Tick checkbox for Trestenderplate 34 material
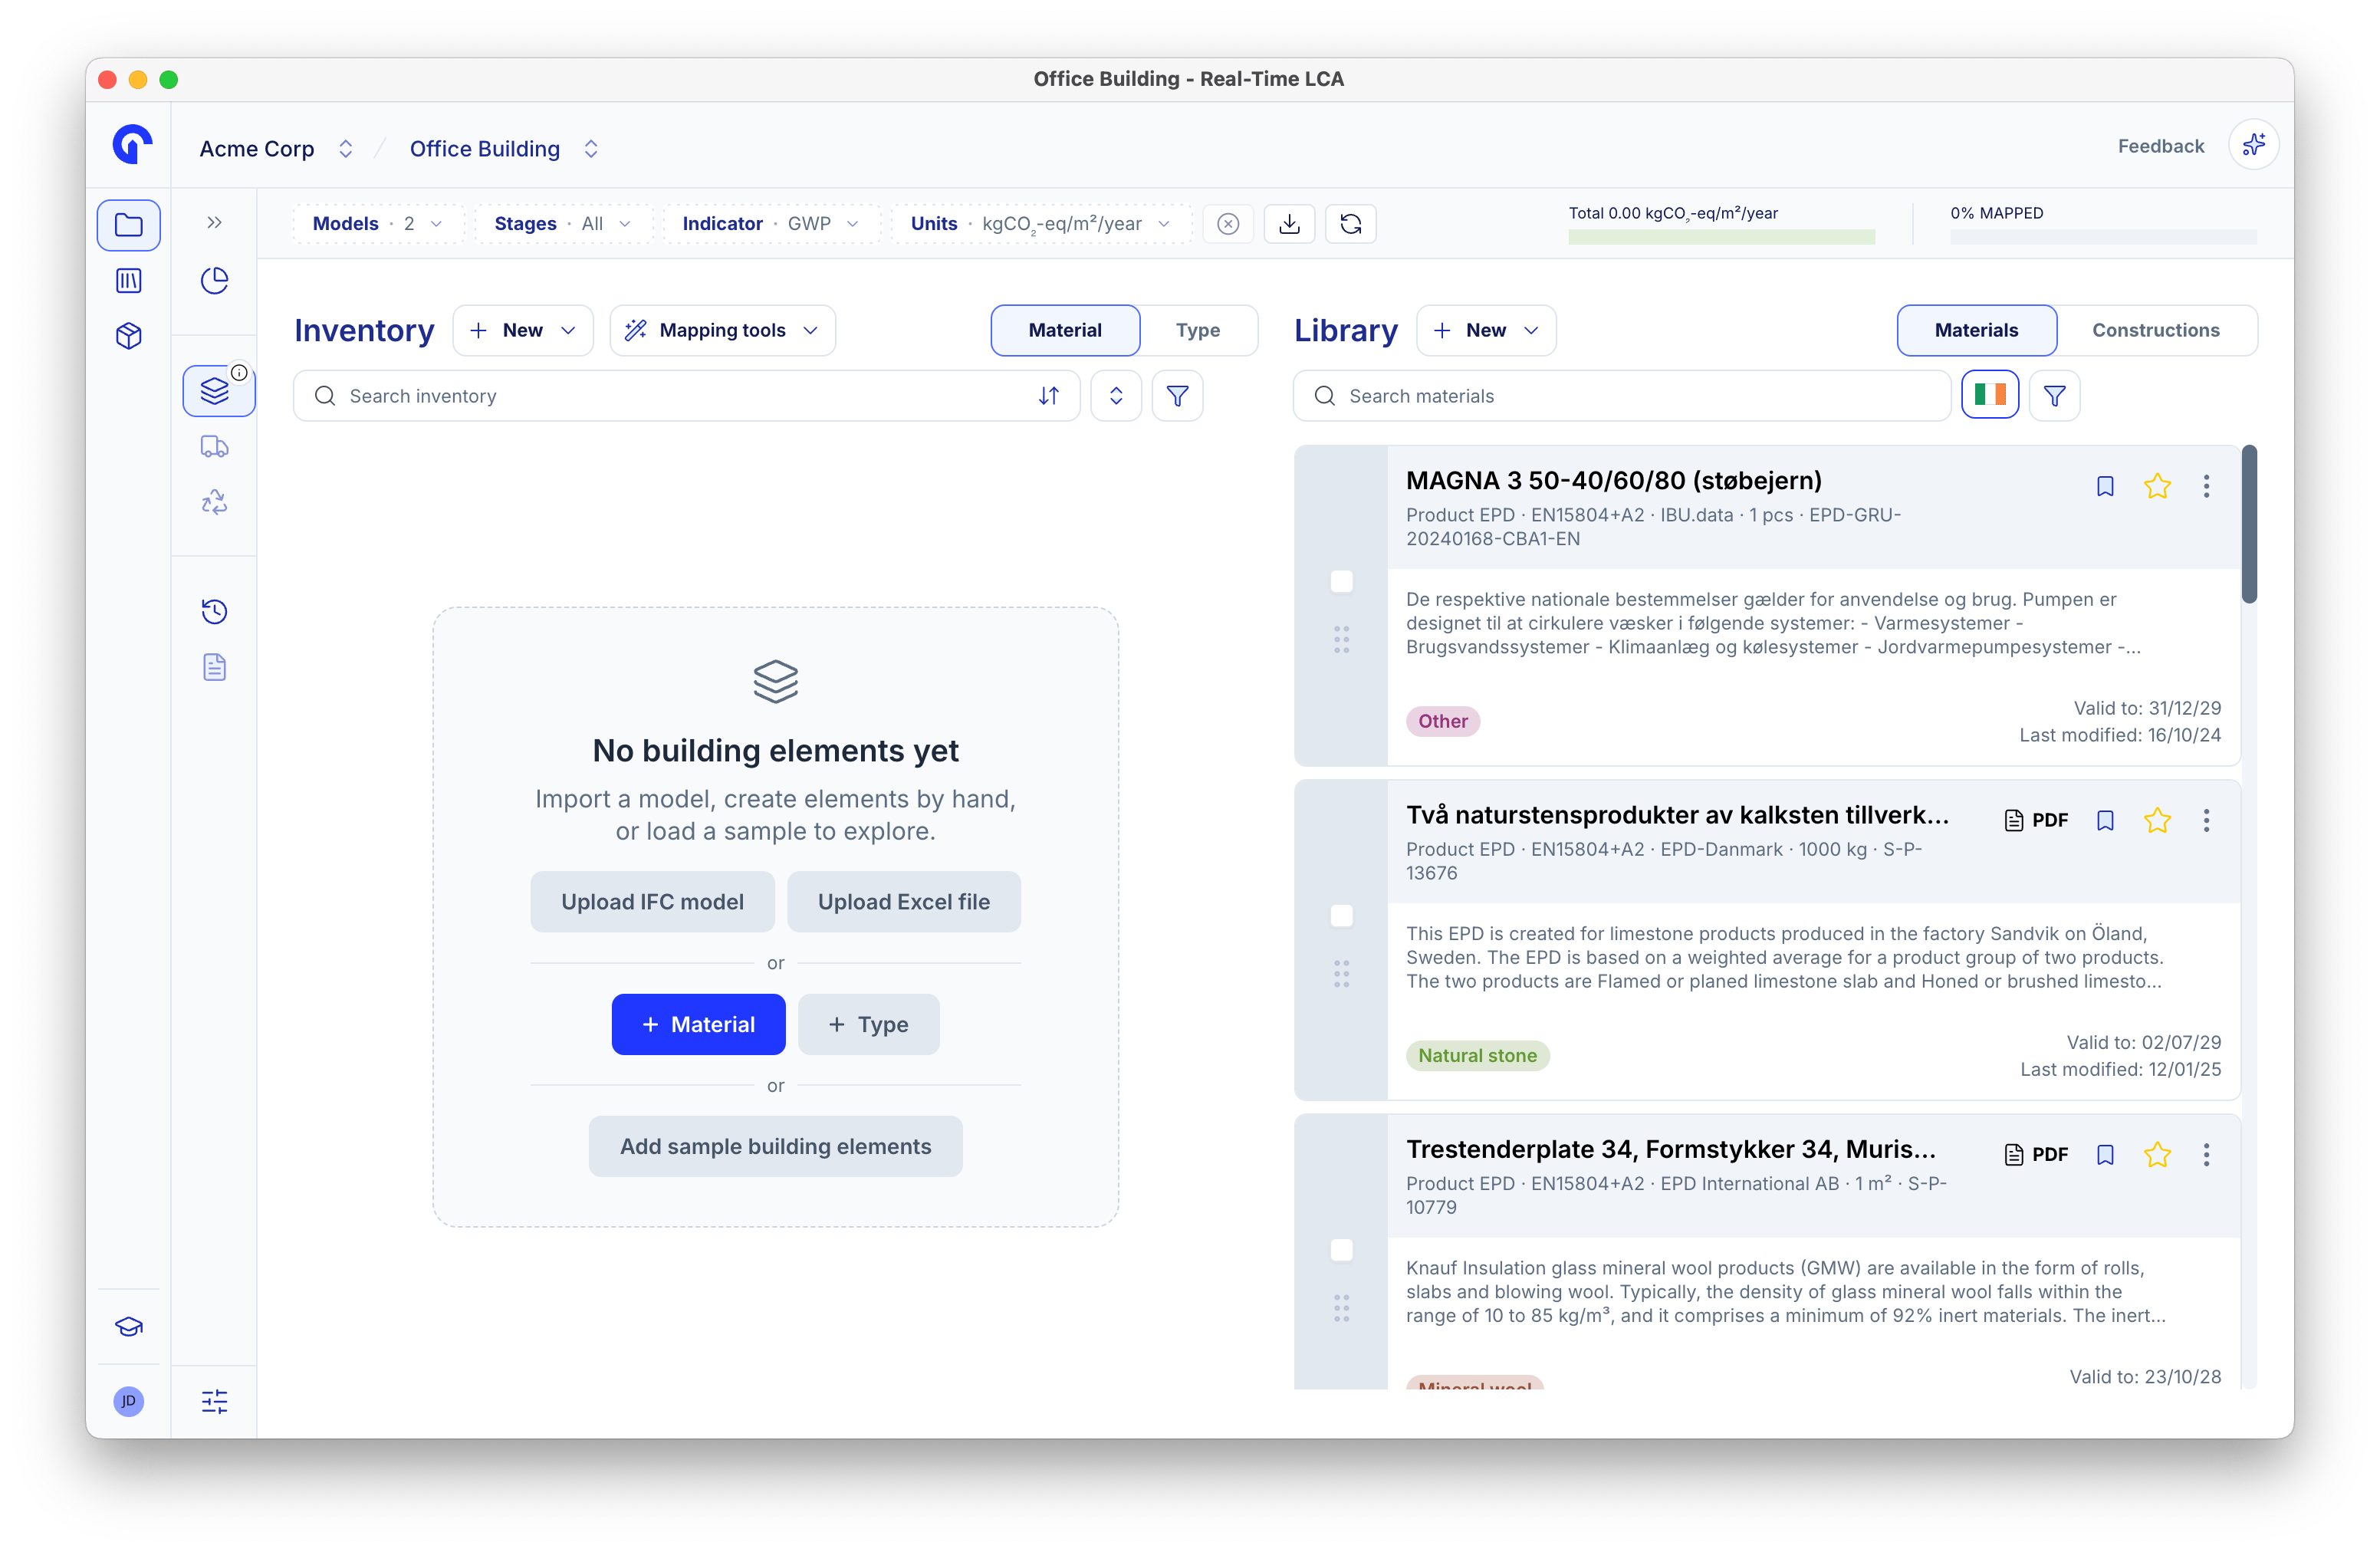 click(x=1341, y=1250)
